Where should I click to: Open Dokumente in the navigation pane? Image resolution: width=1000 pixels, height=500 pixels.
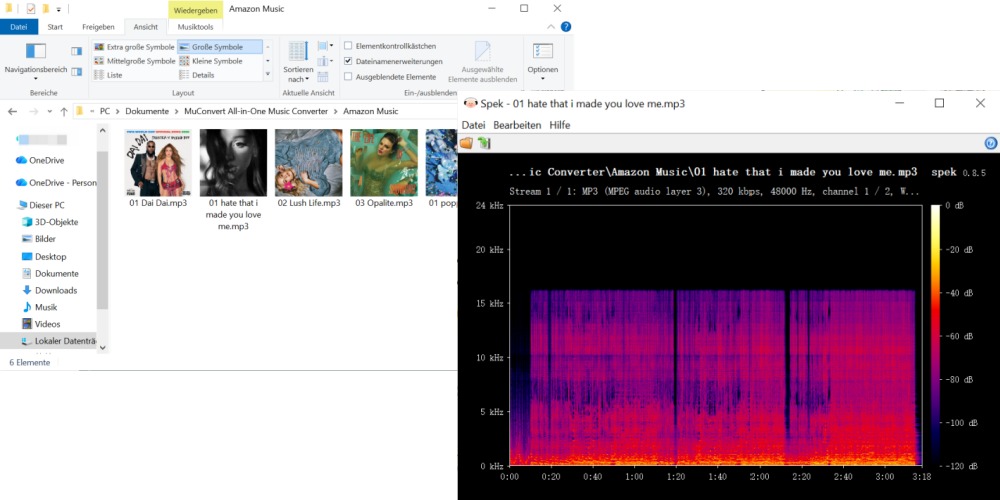57,274
